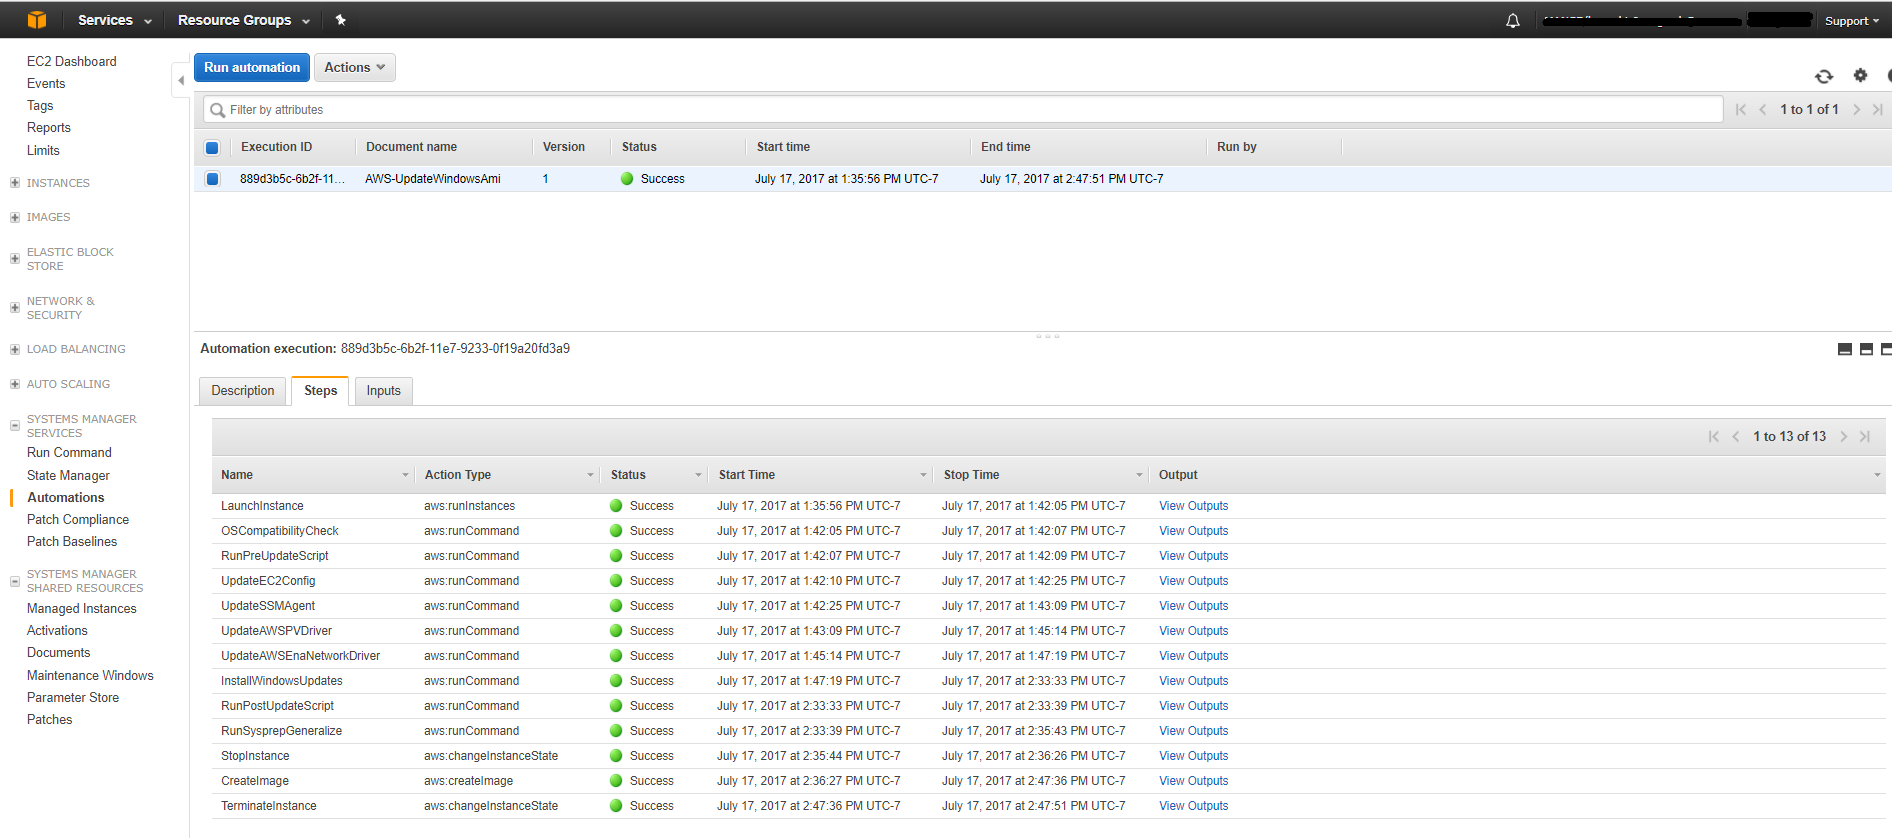Toggle checkbox for execution 889d3b5c-6b2f-11

tap(212, 179)
